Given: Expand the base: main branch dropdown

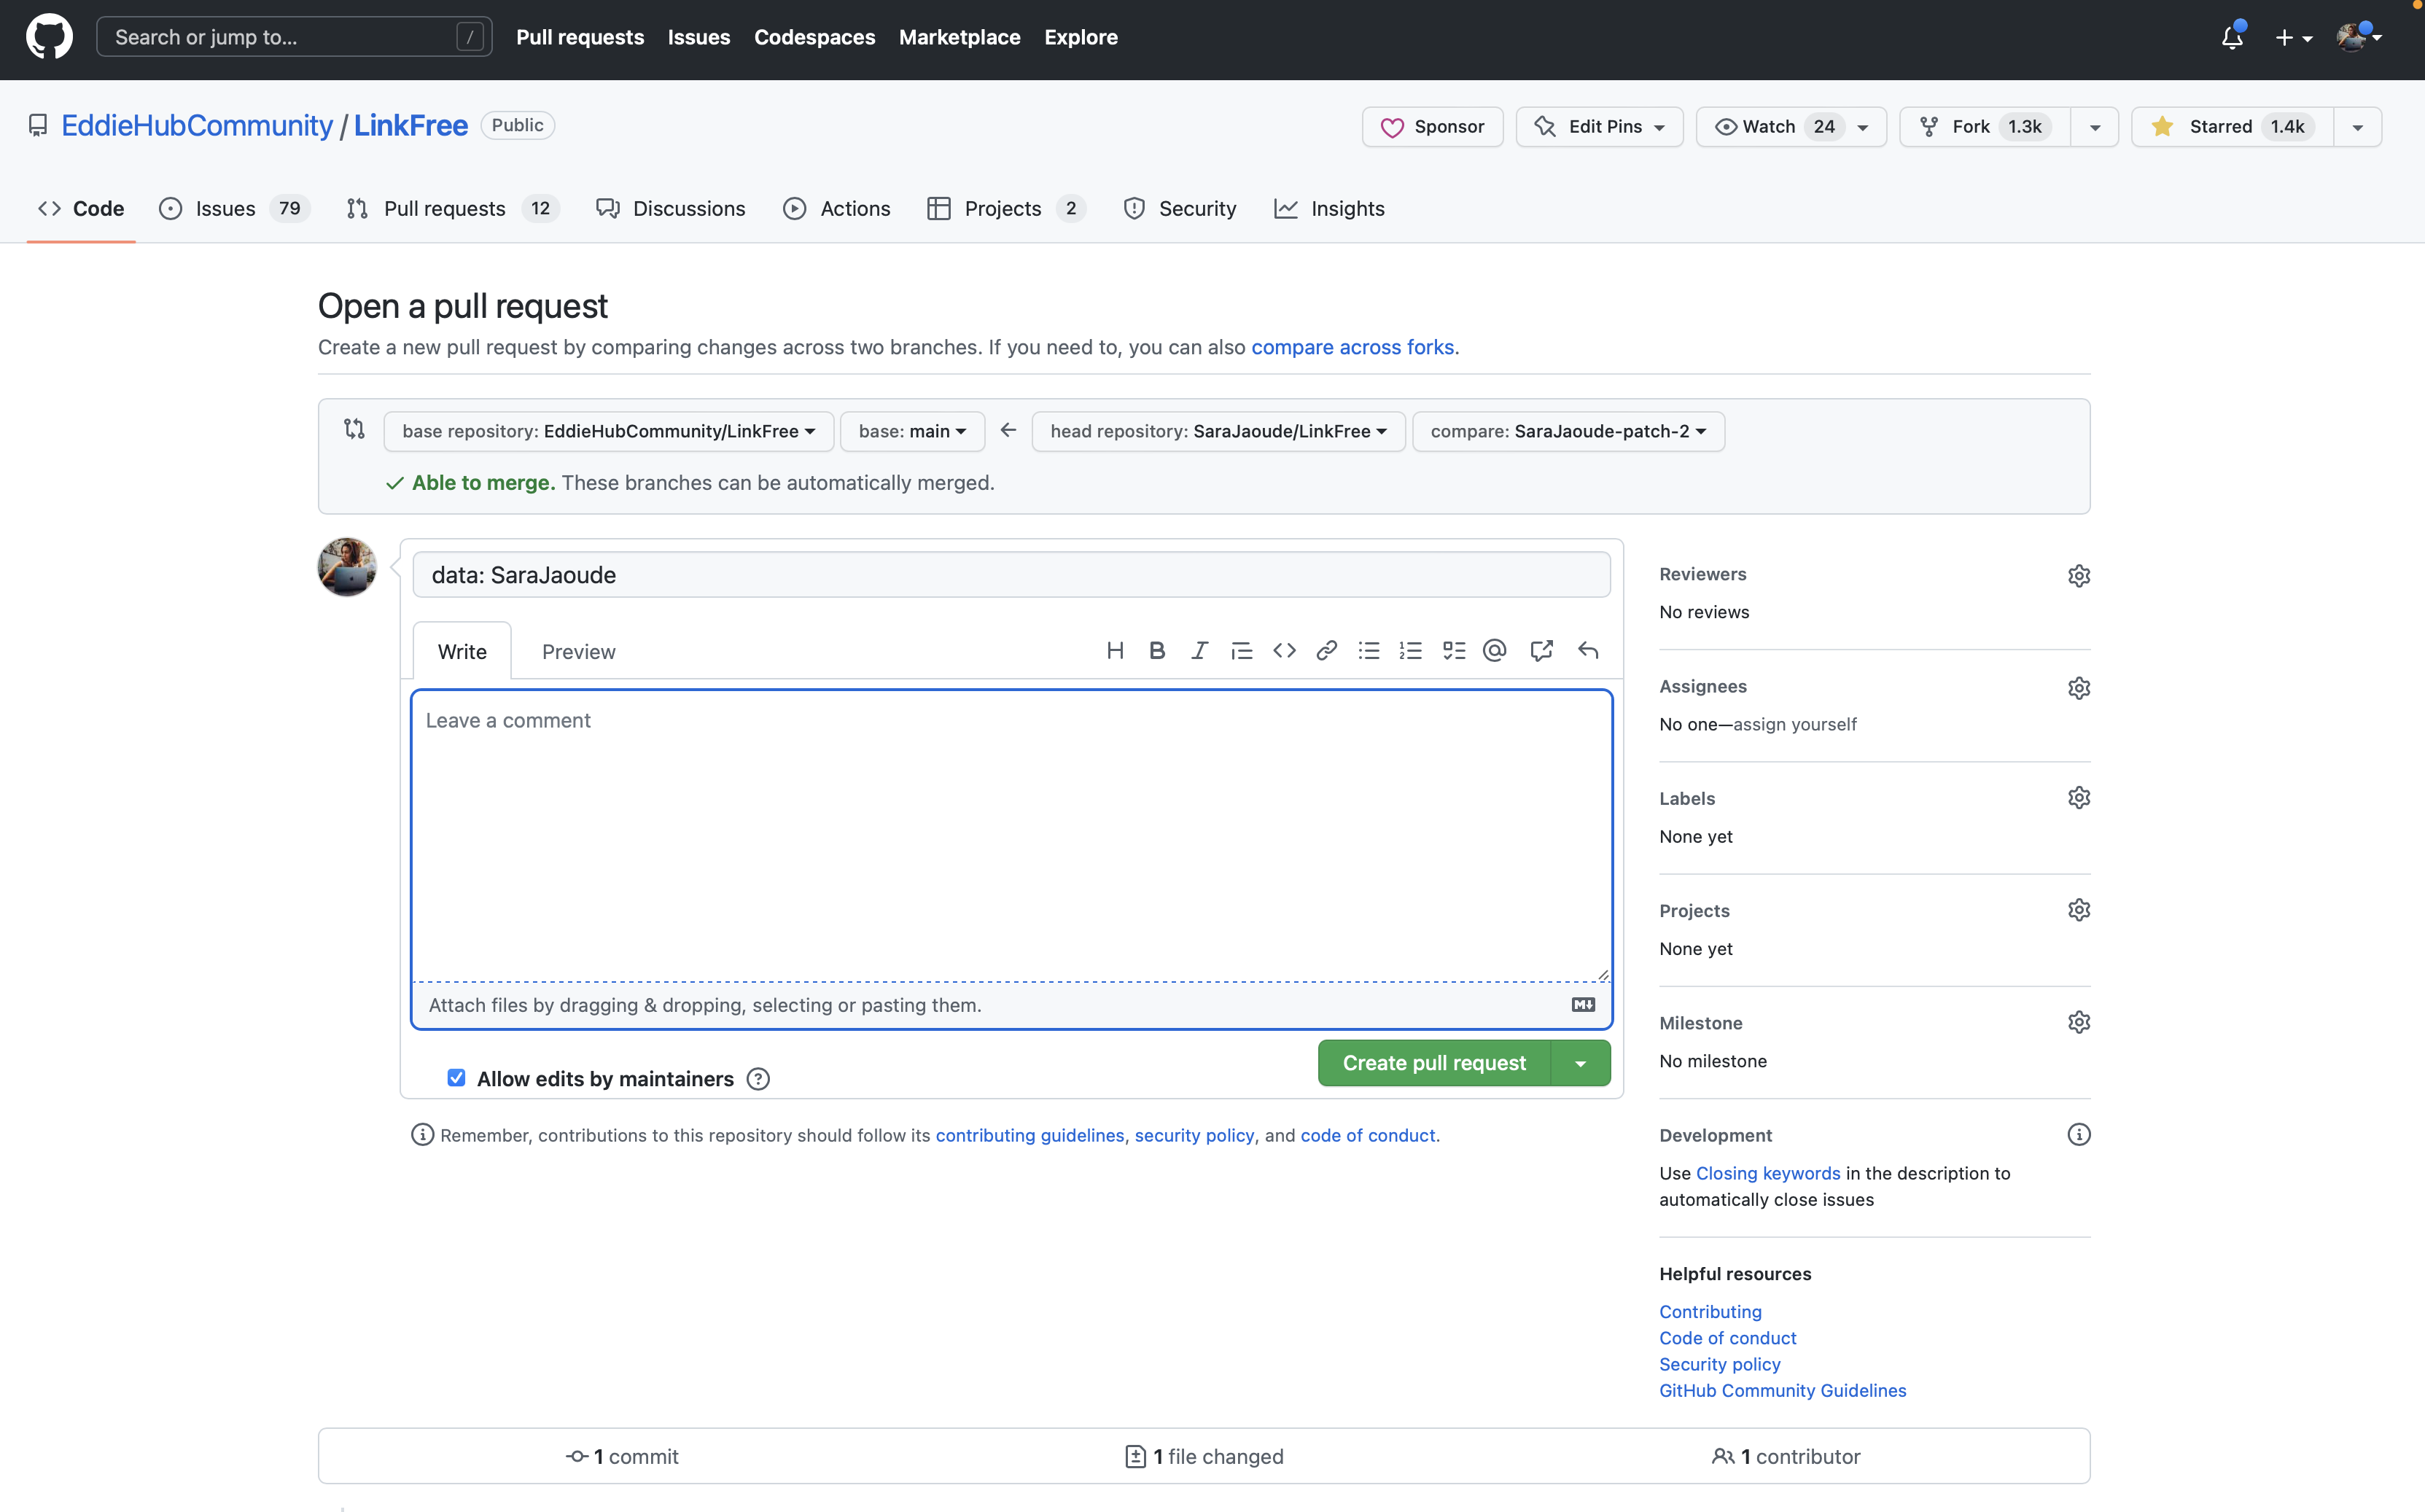Looking at the screenshot, I should pyautogui.click(x=912, y=431).
